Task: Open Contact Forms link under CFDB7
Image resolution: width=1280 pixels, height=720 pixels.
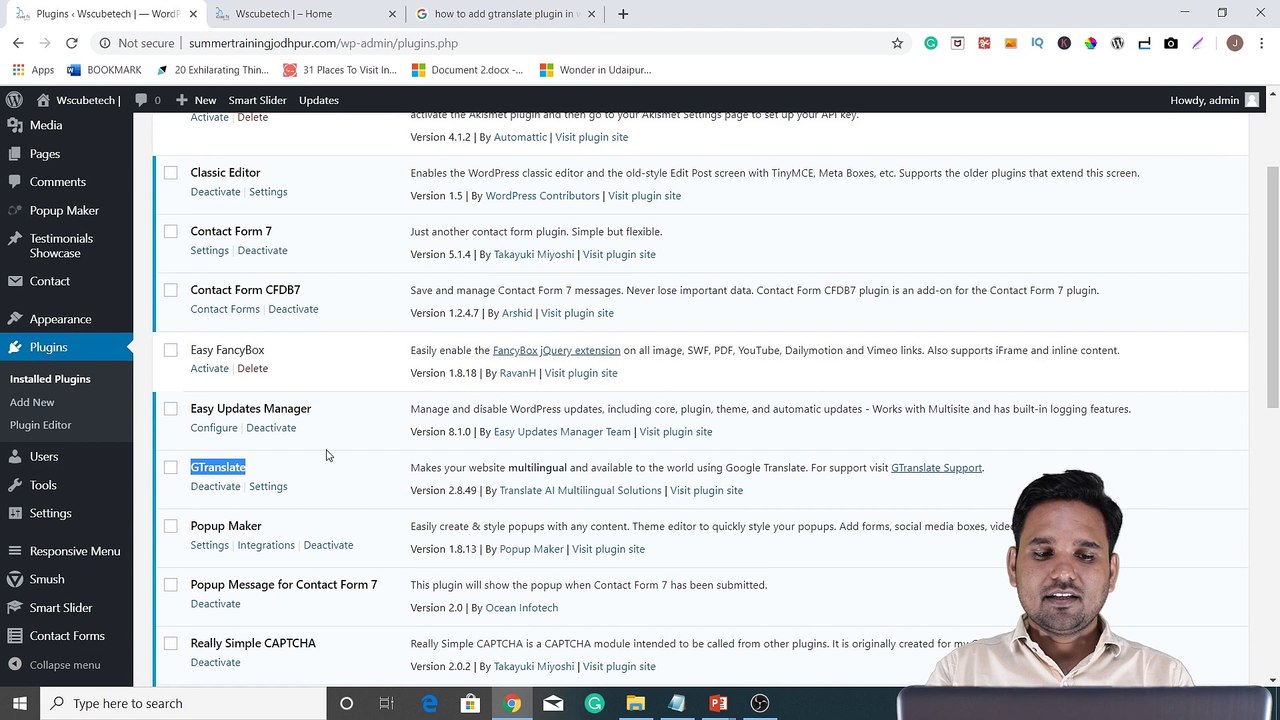Action: pyautogui.click(x=225, y=309)
